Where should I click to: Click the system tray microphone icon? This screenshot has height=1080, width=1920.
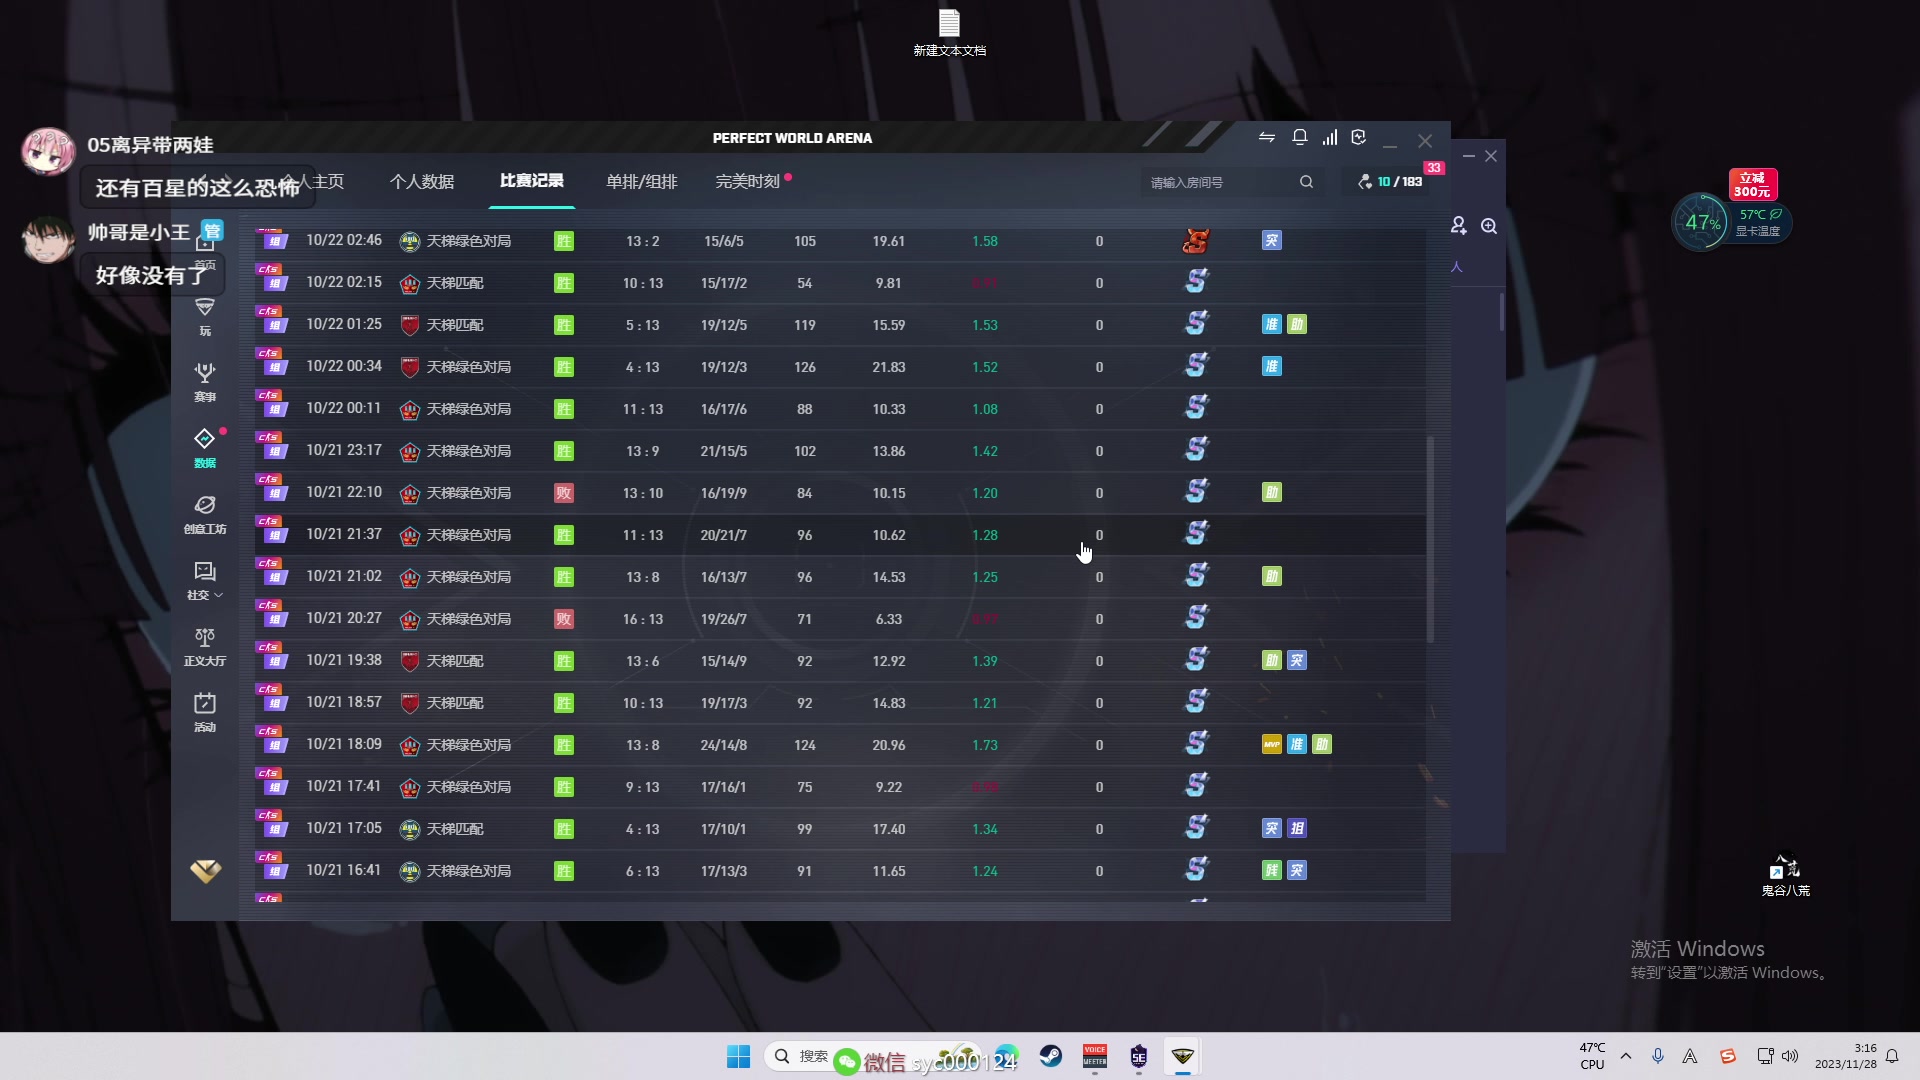tap(1658, 1056)
